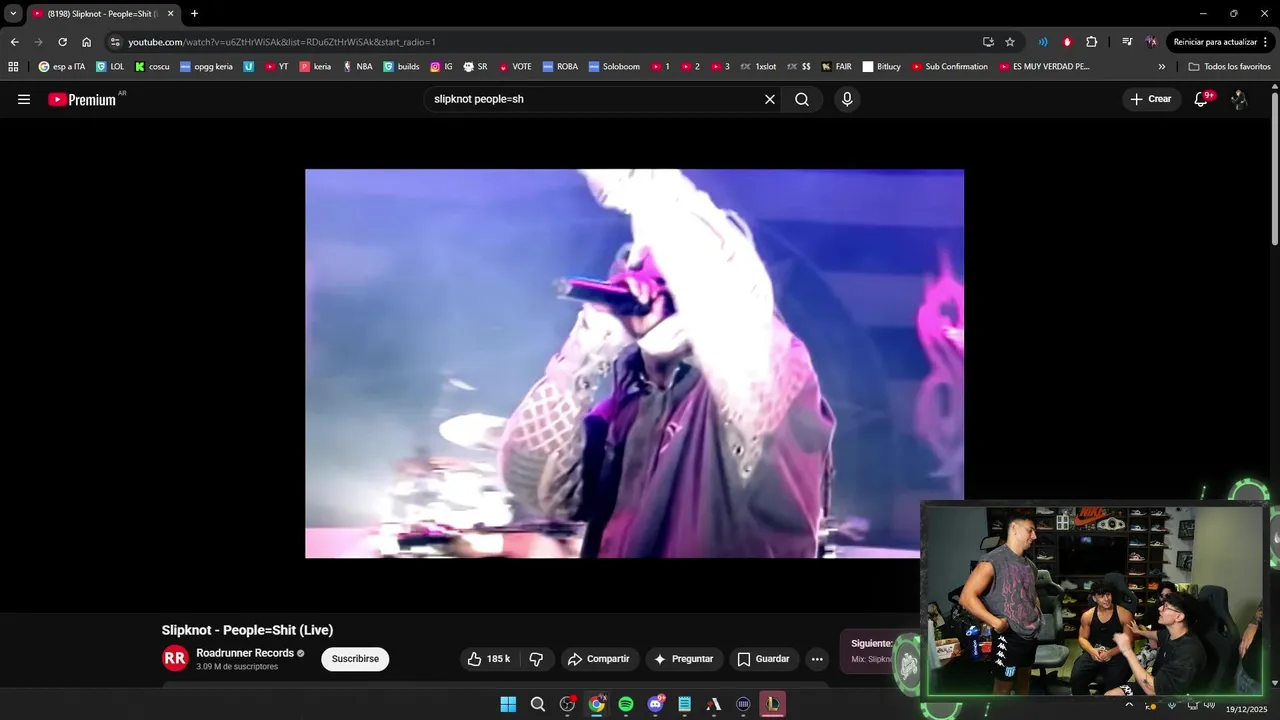Screen dimensions: 1280x720
Task: Open Notepad app in taskbar
Action: (685, 704)
